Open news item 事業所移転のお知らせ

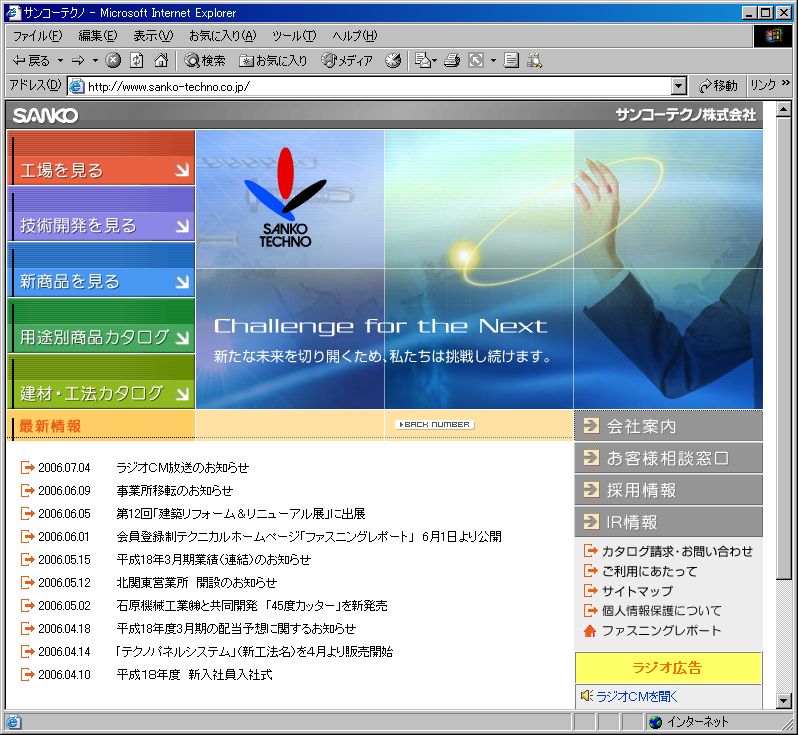click(174, 490)
